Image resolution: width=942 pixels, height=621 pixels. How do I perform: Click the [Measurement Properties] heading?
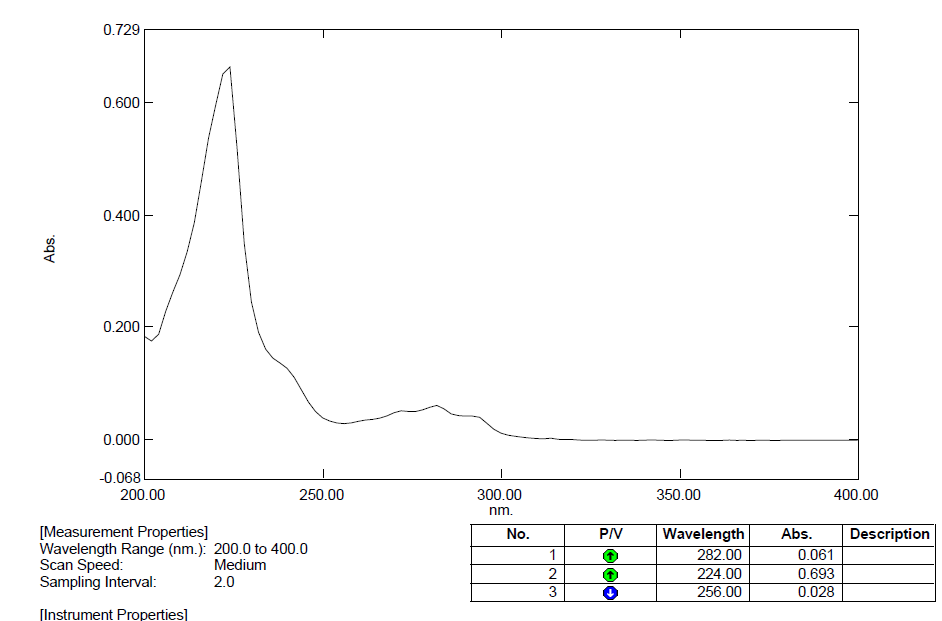coord(123,532)
